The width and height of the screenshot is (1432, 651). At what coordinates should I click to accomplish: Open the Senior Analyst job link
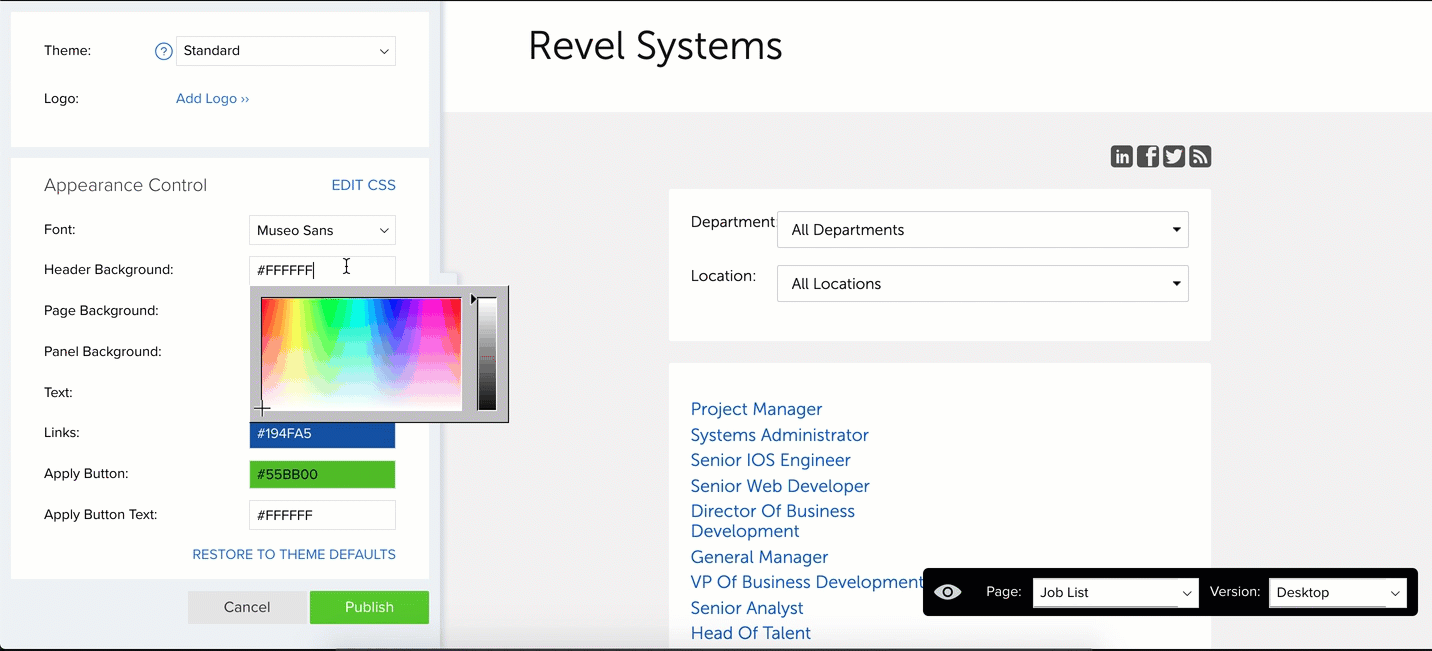(x=747, y=608)
